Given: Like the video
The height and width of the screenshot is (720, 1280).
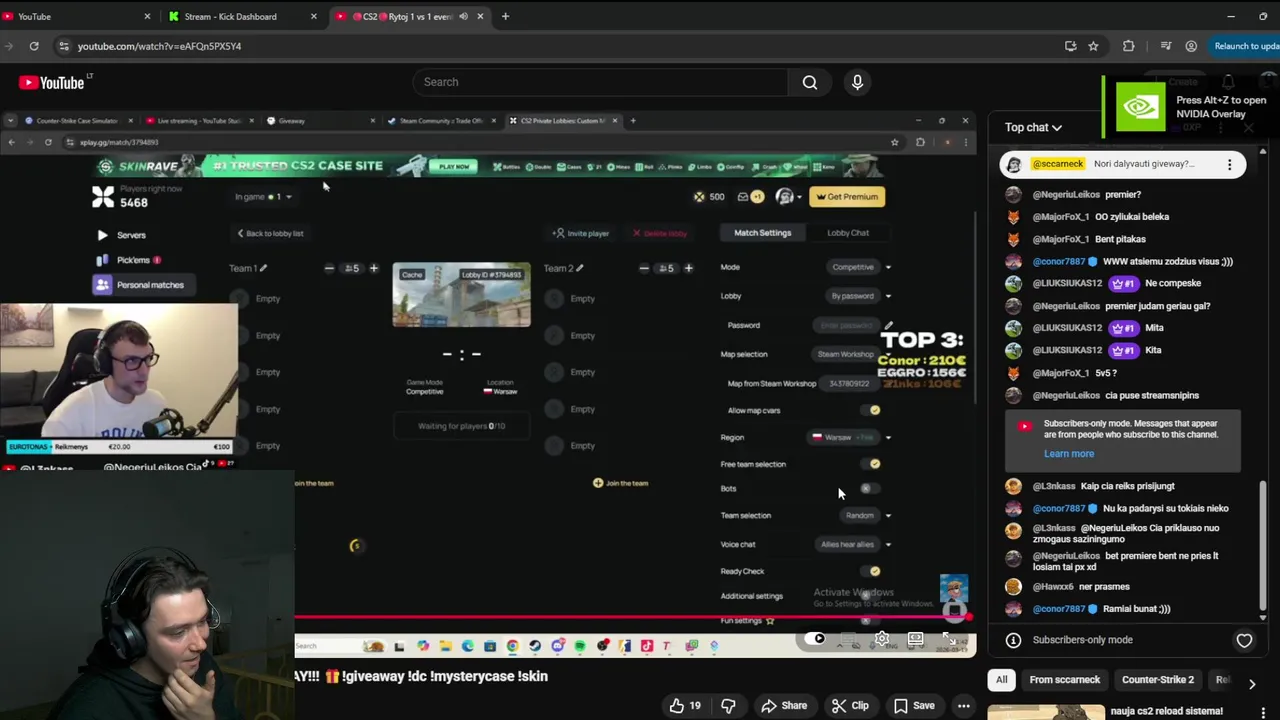Looking at the screenshot, I should pyautogui.click(x=685, y=706).
